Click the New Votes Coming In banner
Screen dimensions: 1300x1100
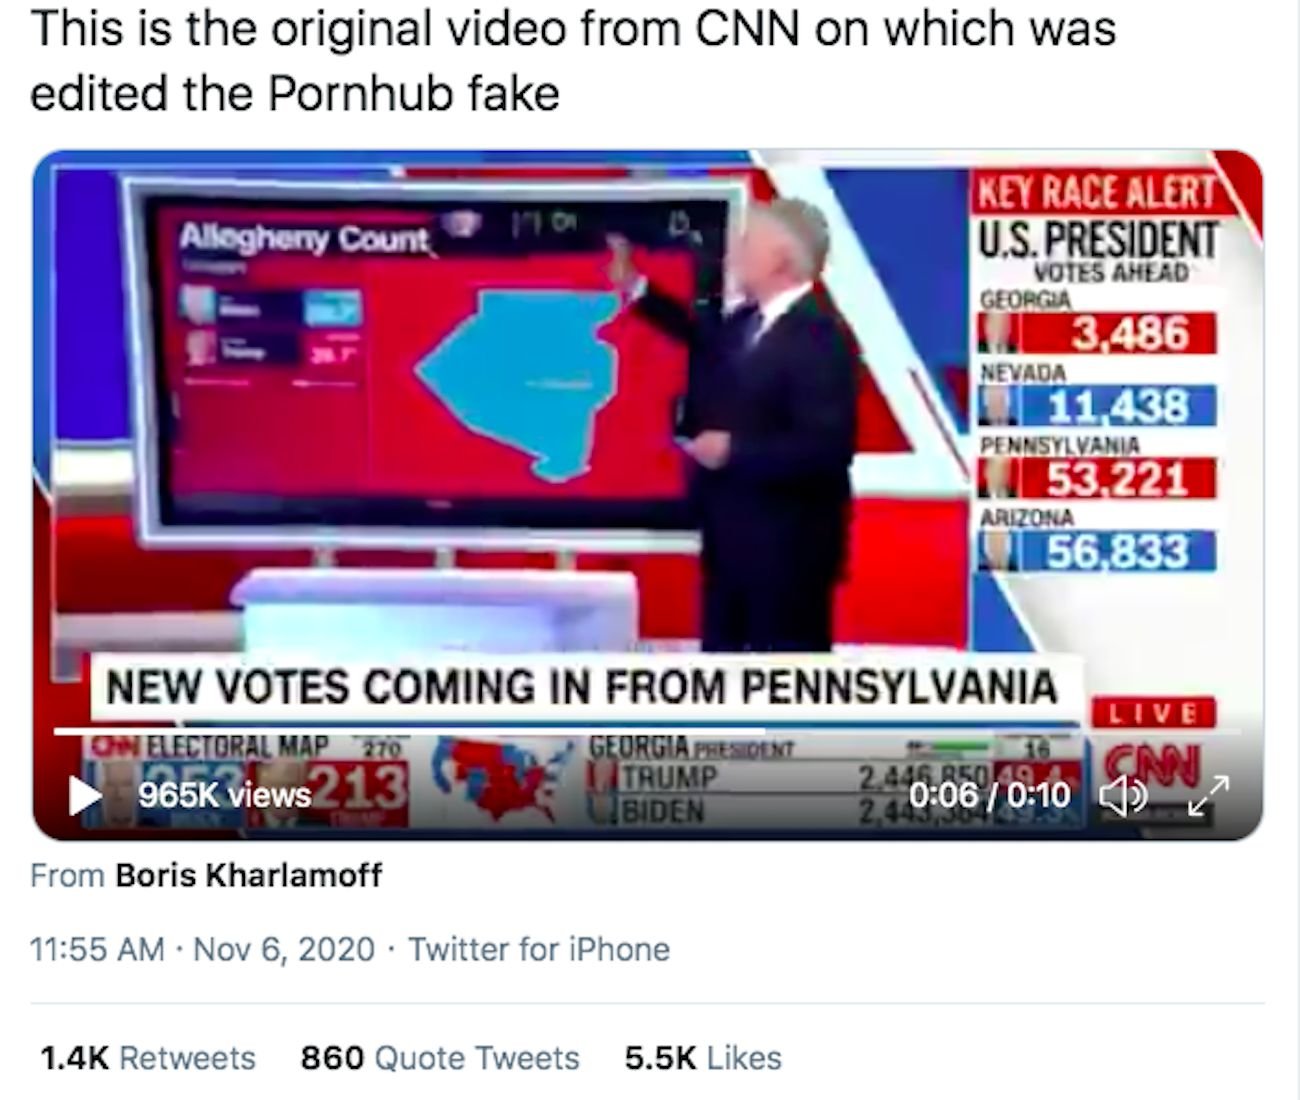[x=583, y=687]
